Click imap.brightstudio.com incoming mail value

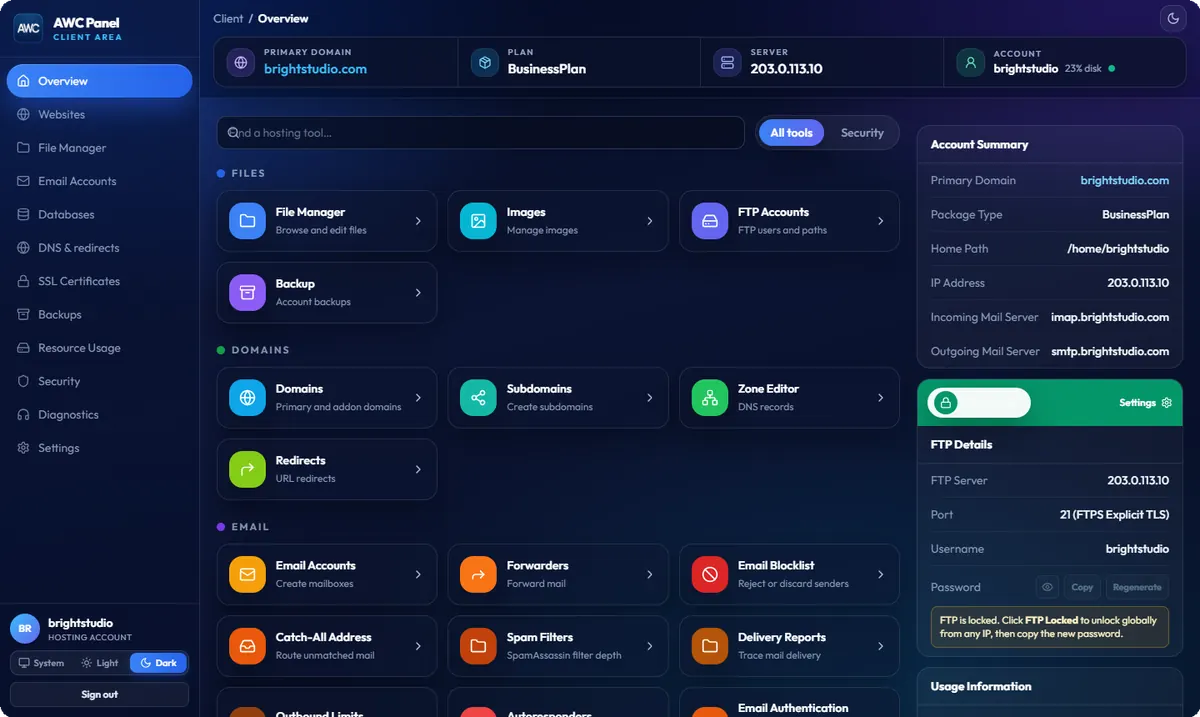point(1110,317)
